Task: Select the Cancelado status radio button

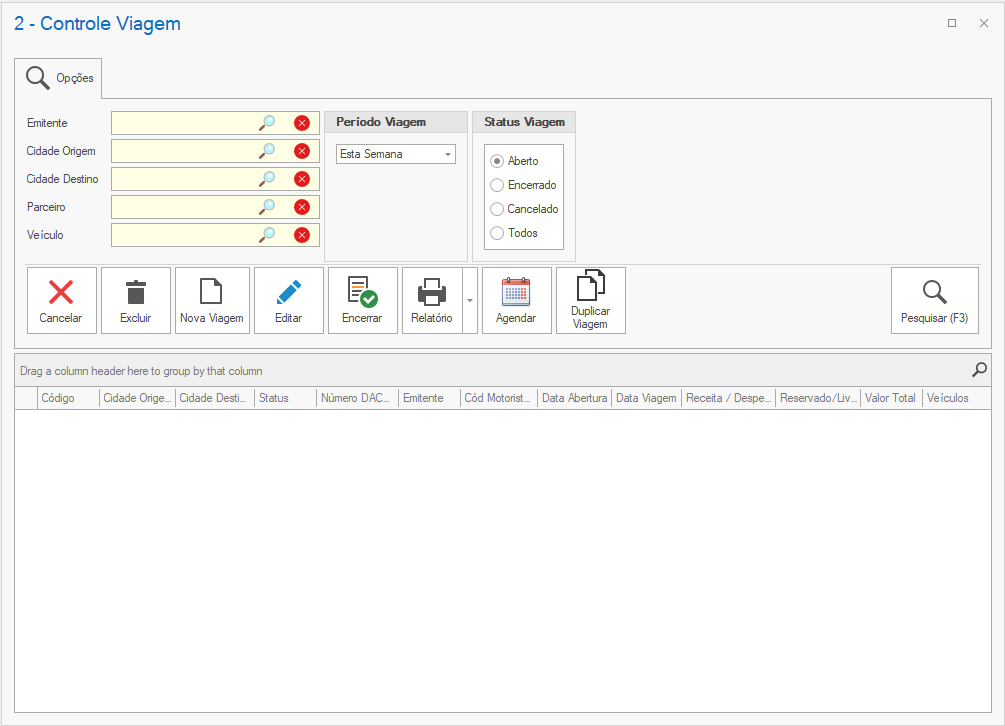Action: tap(497, 209)
